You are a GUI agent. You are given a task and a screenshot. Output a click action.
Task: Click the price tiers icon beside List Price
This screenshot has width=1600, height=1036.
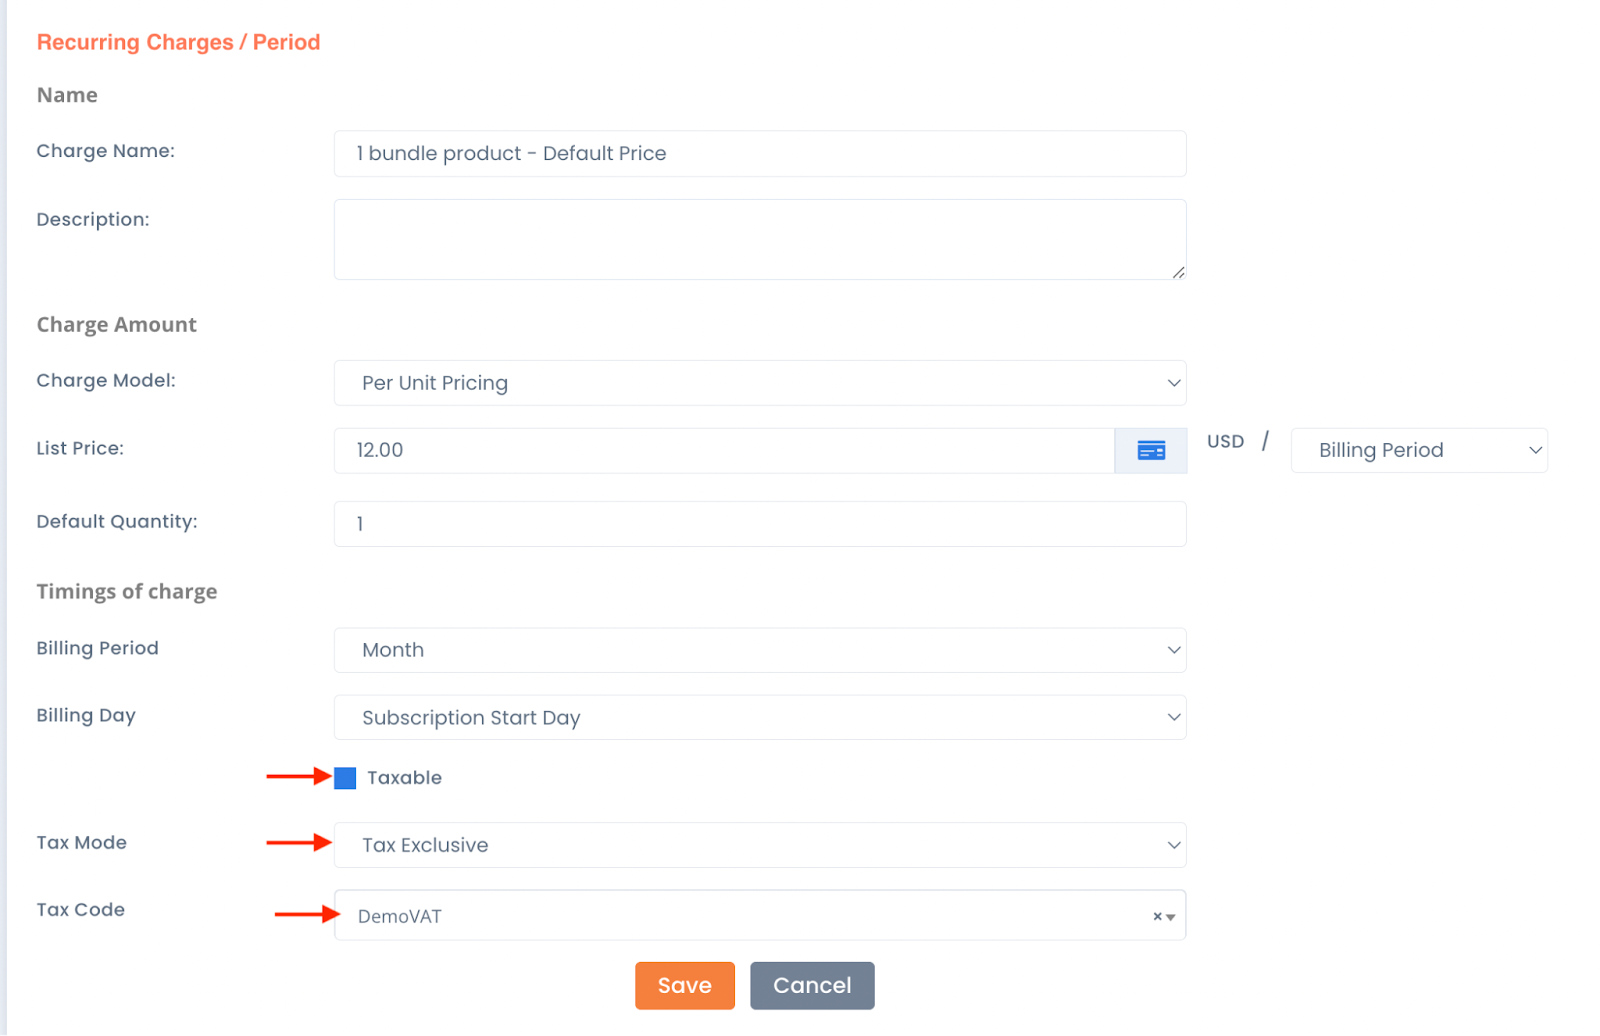point(1151,451)
